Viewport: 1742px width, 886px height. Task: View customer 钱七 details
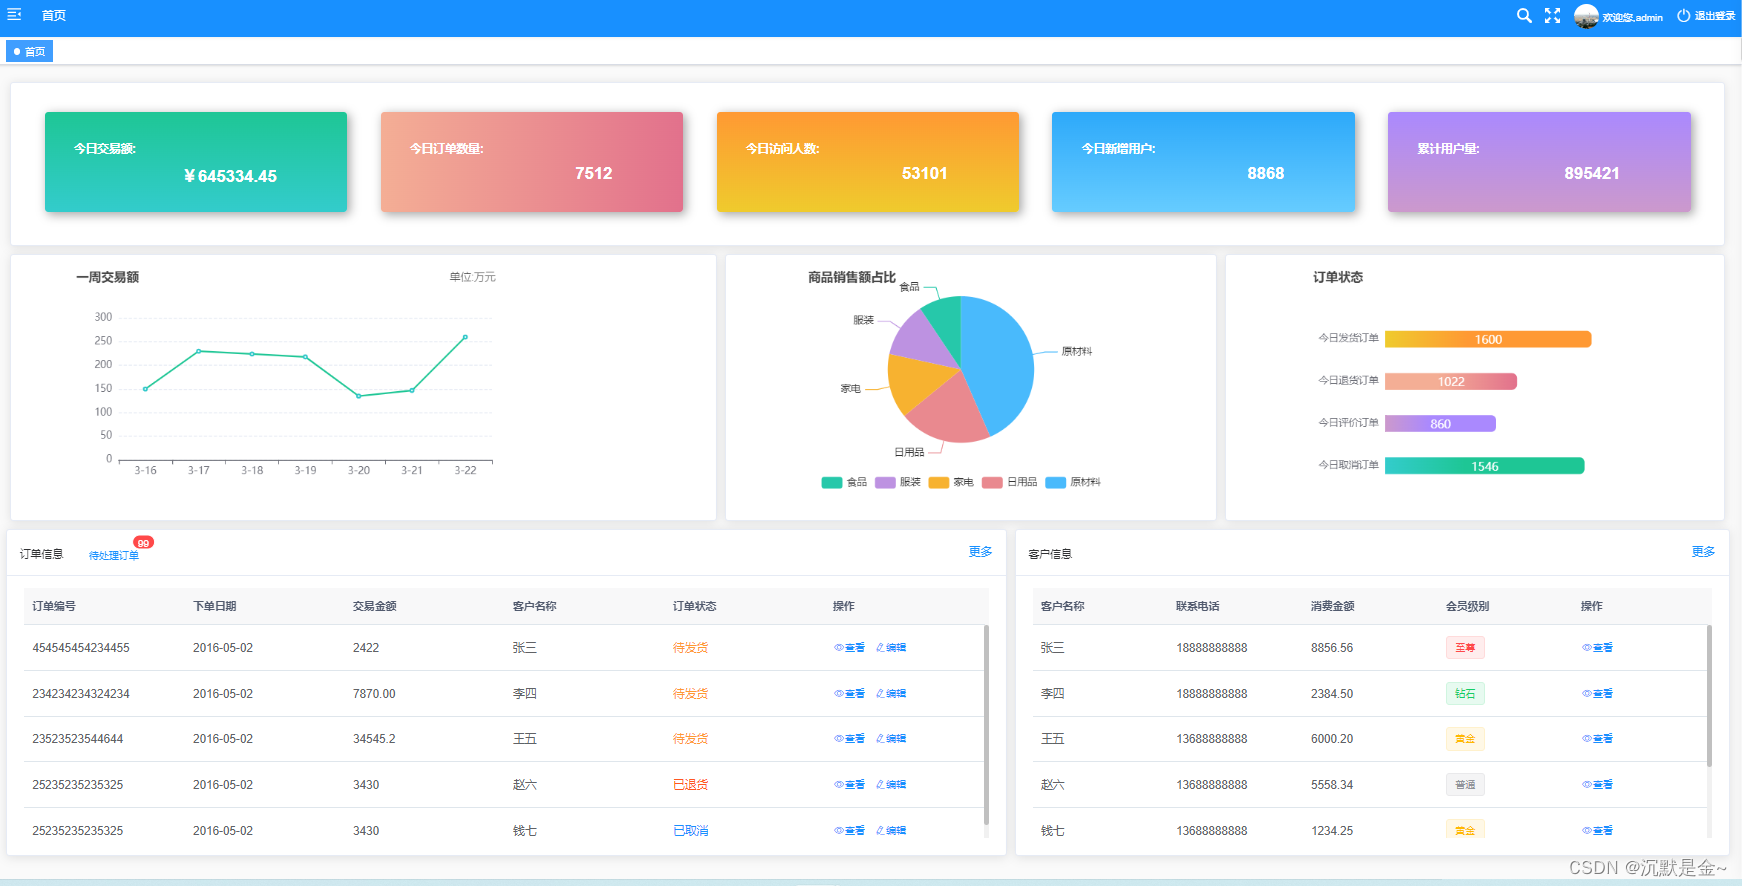pos(1598,831)
